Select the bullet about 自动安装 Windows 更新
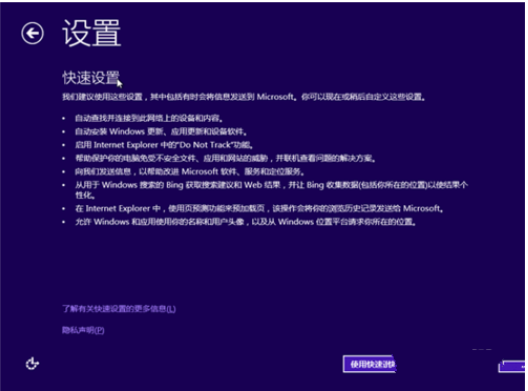Viewport: 528px width, 391px height. click(x=161, y=131)
